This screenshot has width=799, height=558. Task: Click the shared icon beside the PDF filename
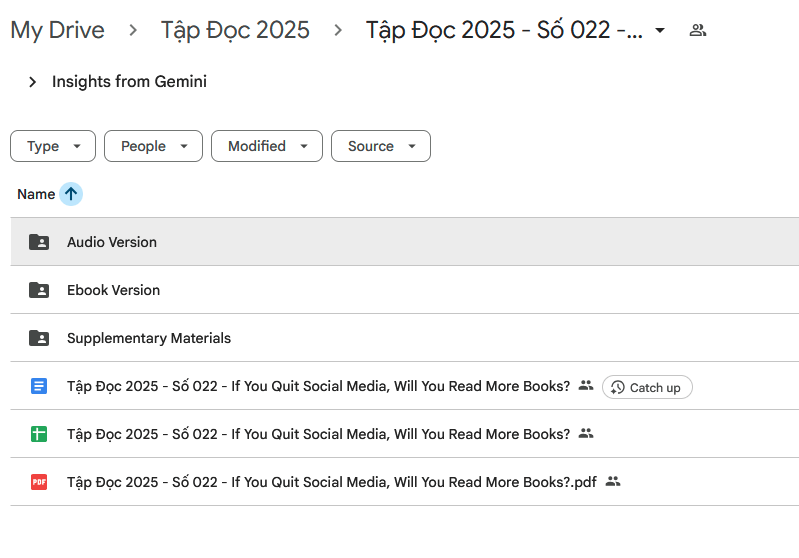[x=613, y=482]
